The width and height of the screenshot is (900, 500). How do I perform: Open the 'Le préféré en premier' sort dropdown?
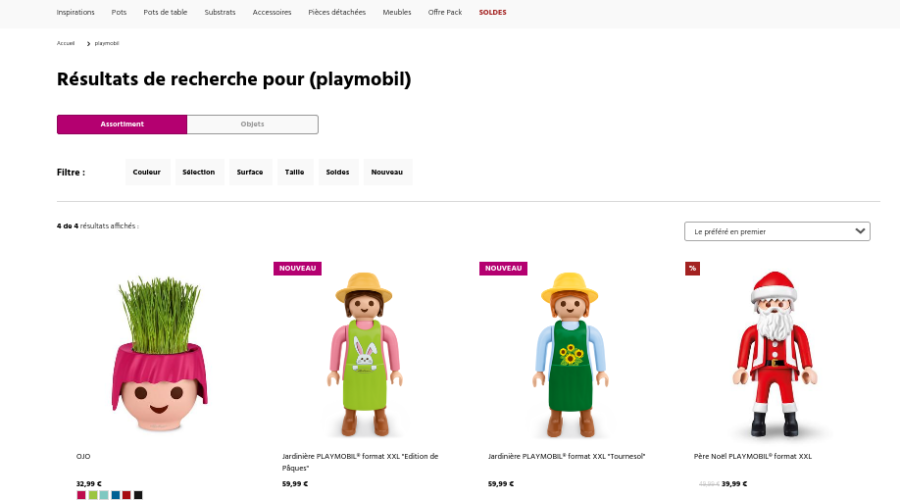[x=777, y=231]
